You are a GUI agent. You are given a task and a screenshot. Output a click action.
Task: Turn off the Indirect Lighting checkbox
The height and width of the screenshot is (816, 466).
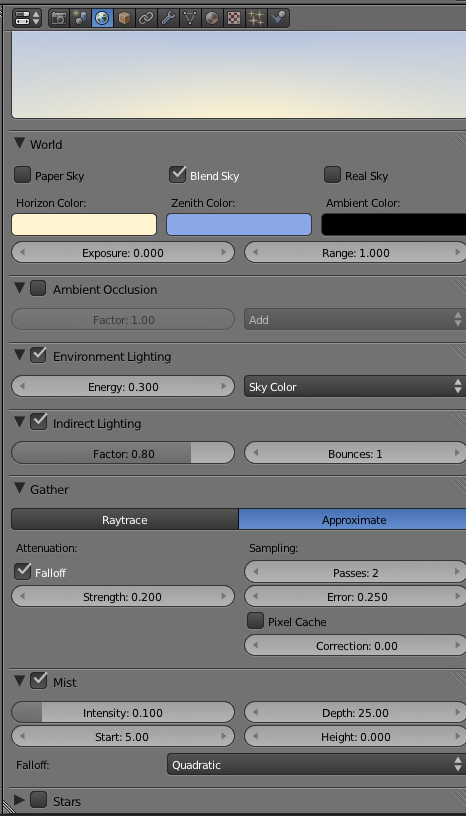(x=38, y=422)
